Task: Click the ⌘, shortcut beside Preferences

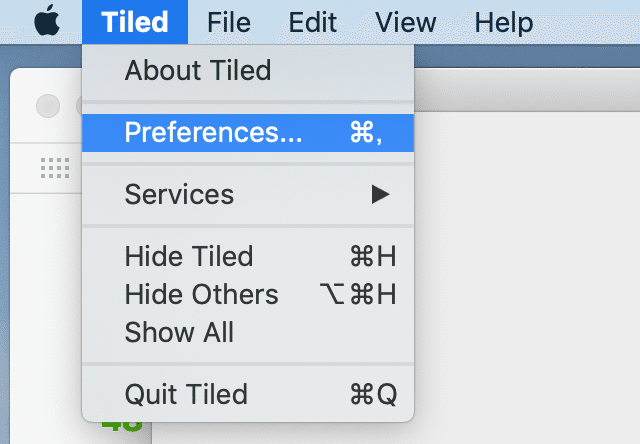Action: point(366,133)
